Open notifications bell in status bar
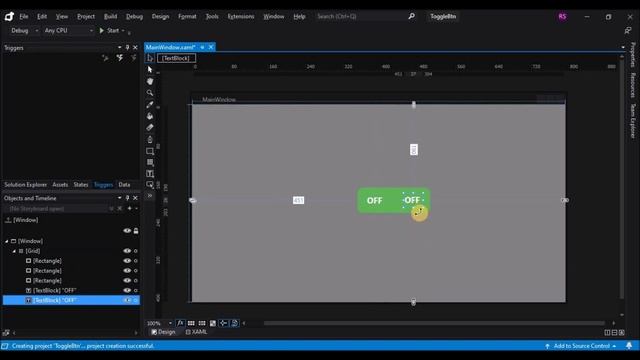Image resolution: width=640 pixels, height=360 pixels. [x=629, y=346]
